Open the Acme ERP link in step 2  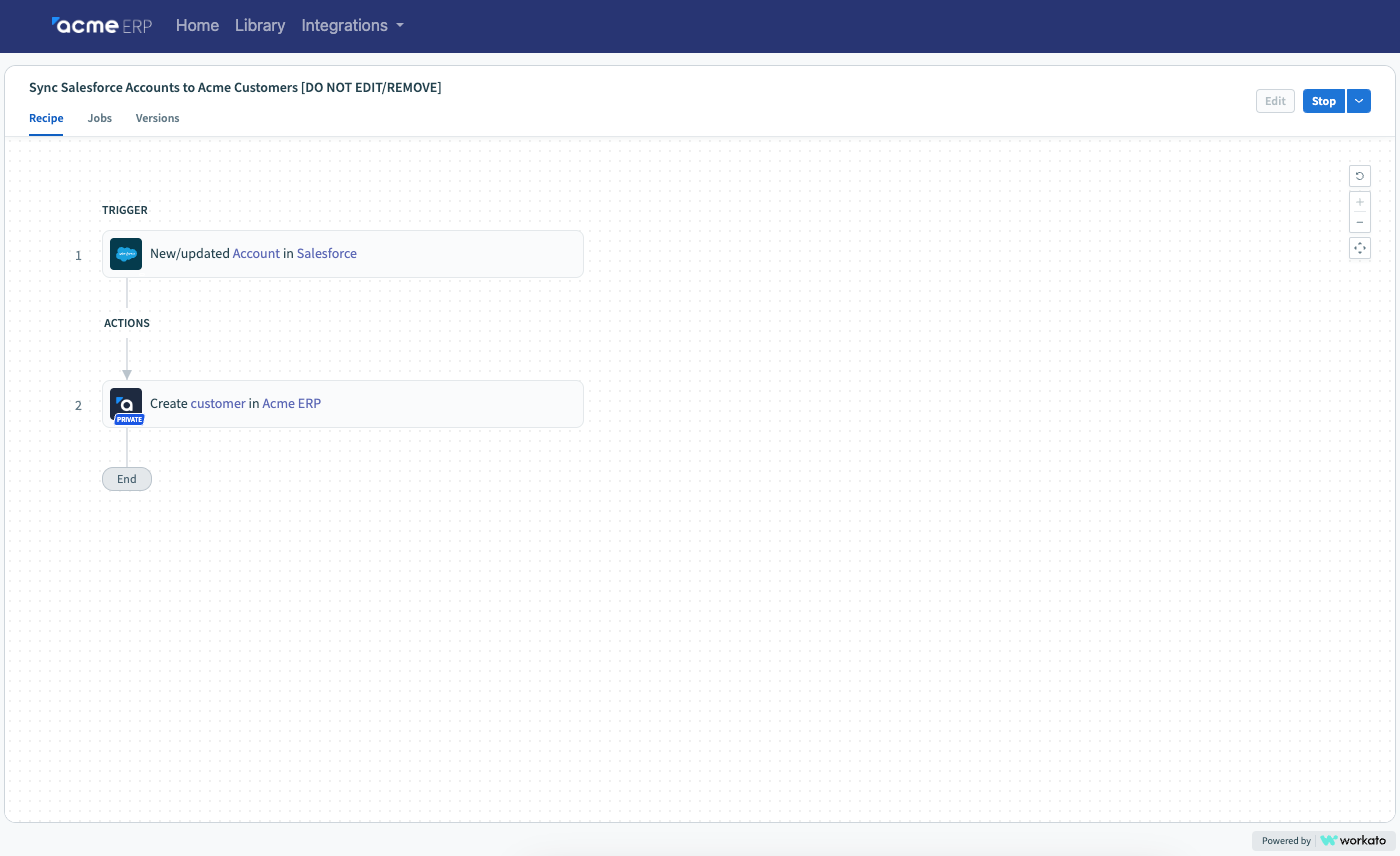tap(291, 403)
